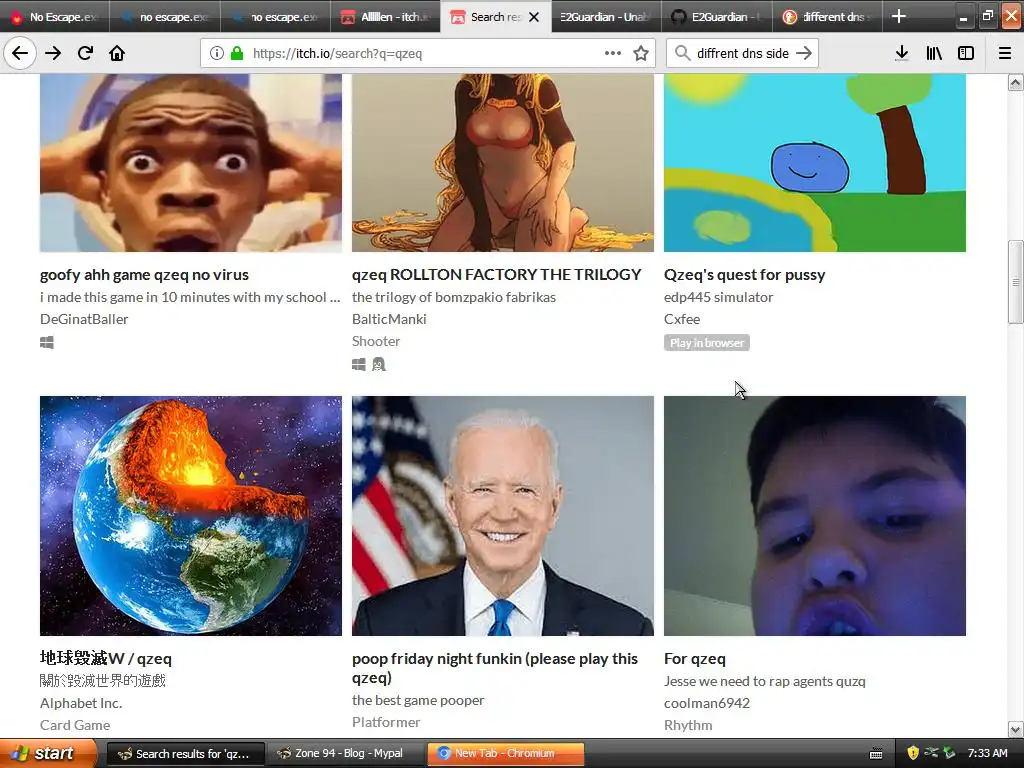Open the downloads panel
The image size is (1024, 768).
click(901, 53)
